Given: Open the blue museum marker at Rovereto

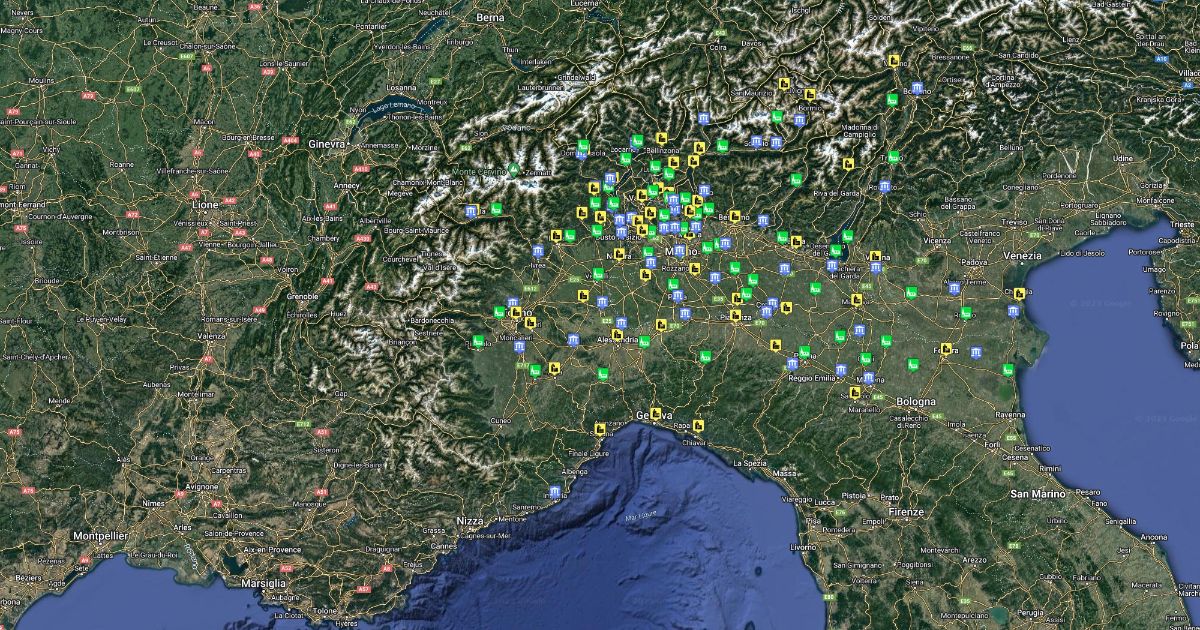Looking at the screenshot, I should coord(884,187).
